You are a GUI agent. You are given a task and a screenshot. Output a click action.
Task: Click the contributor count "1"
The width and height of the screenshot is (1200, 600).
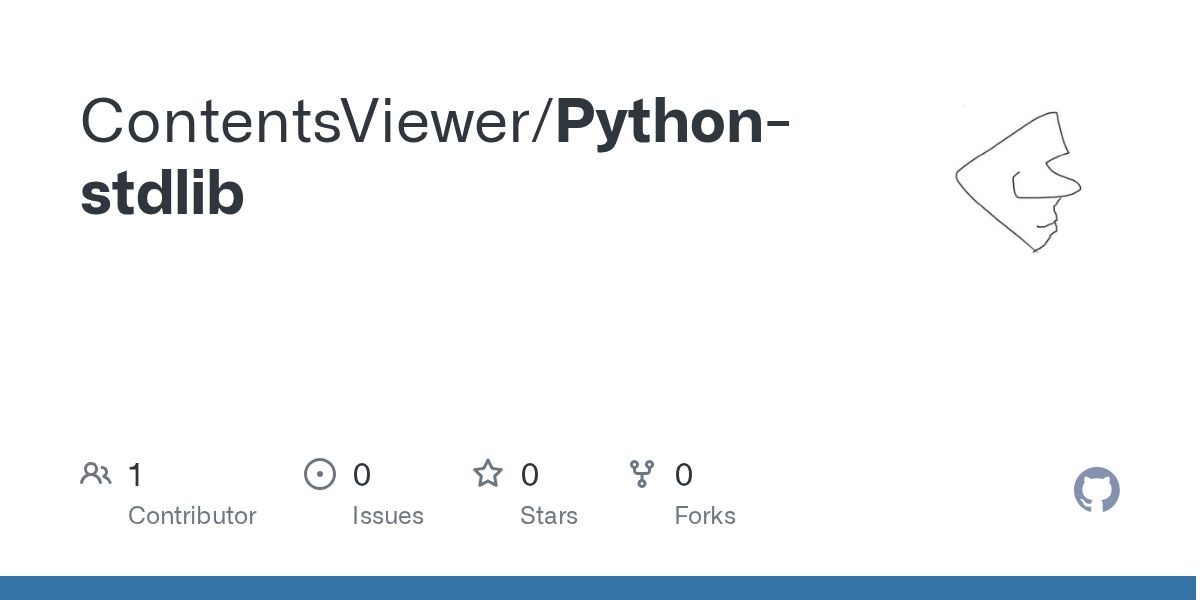tap(135, 475)
